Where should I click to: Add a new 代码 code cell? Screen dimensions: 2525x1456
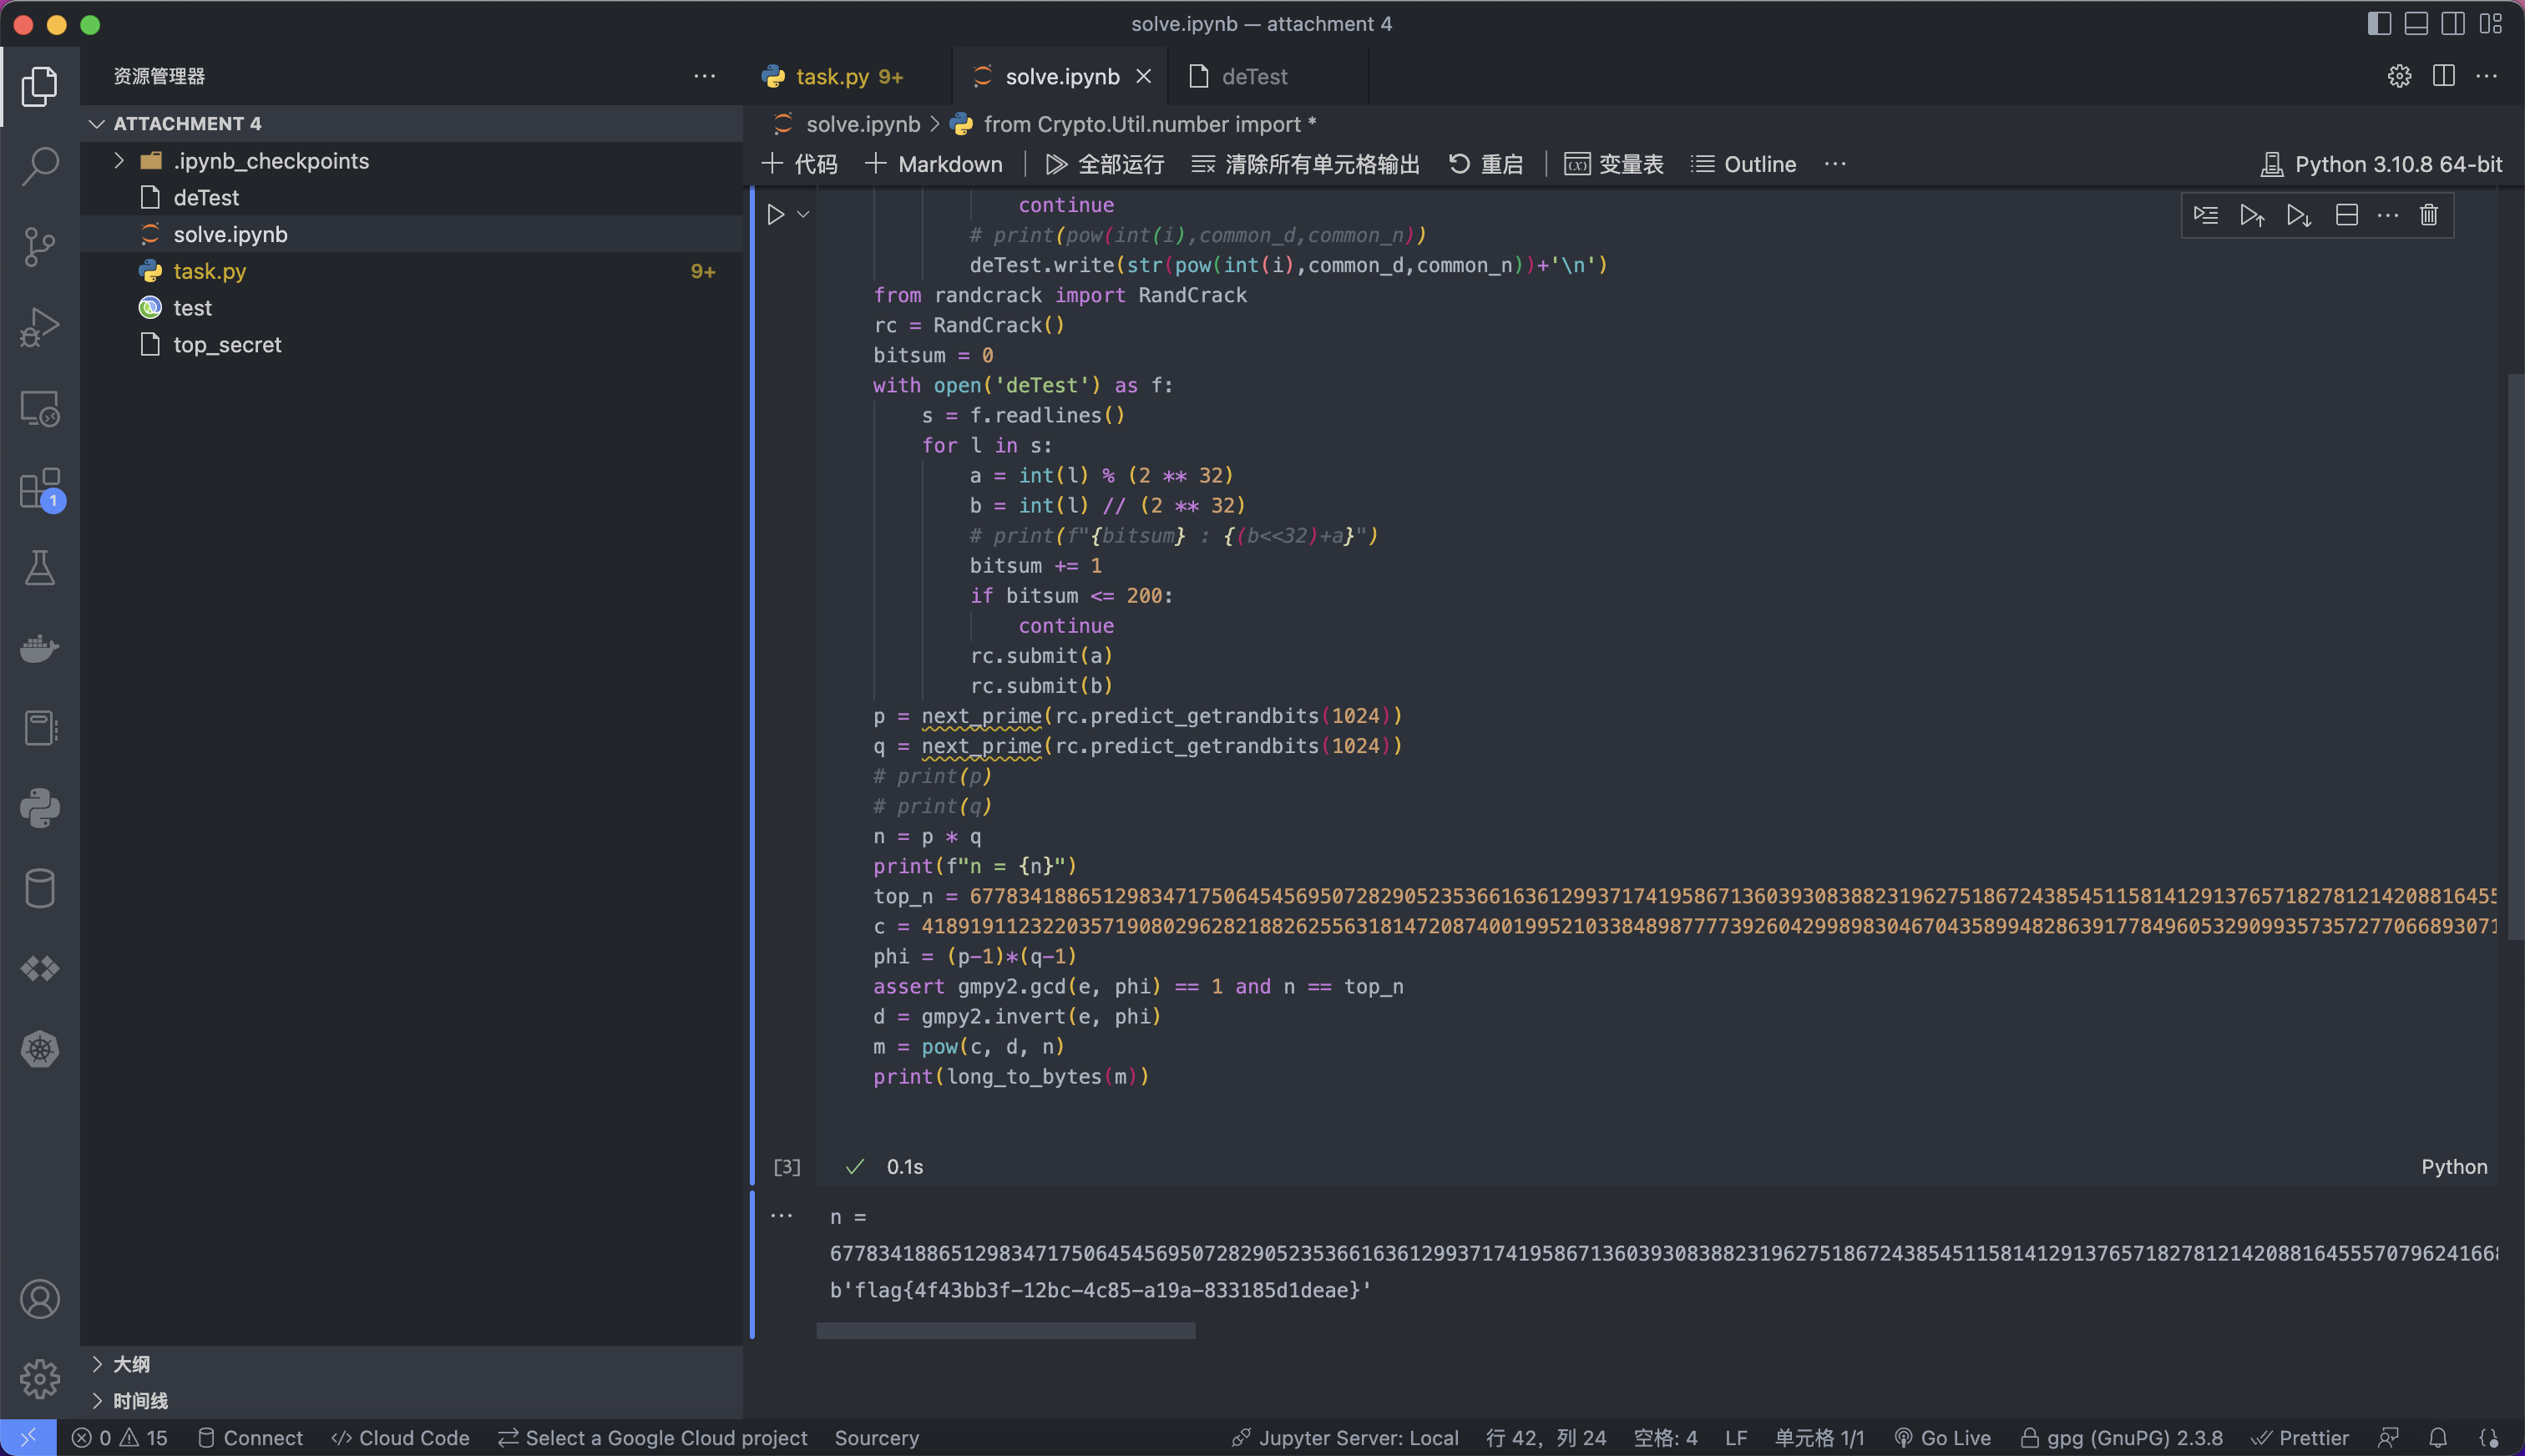[799, 164]
